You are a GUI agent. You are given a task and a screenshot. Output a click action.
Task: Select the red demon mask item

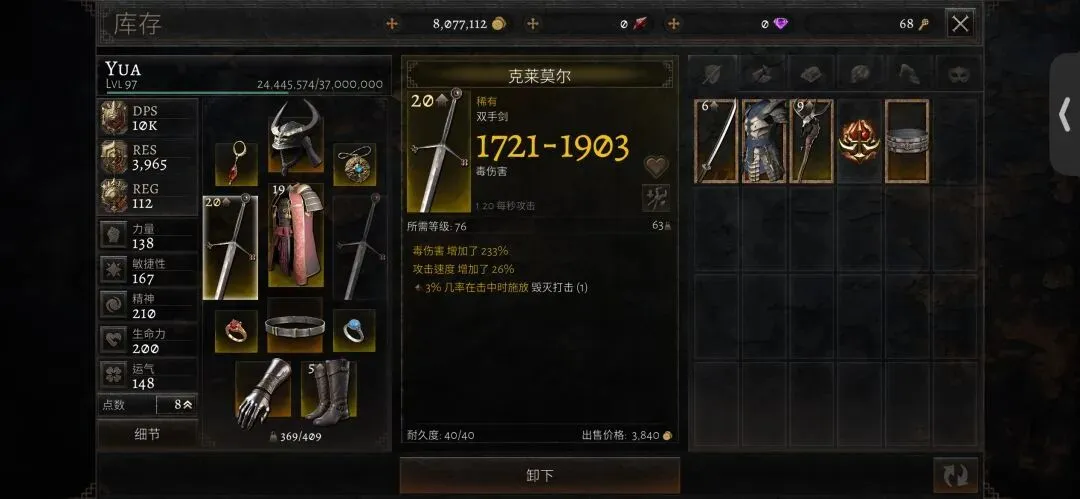(859, 141)
